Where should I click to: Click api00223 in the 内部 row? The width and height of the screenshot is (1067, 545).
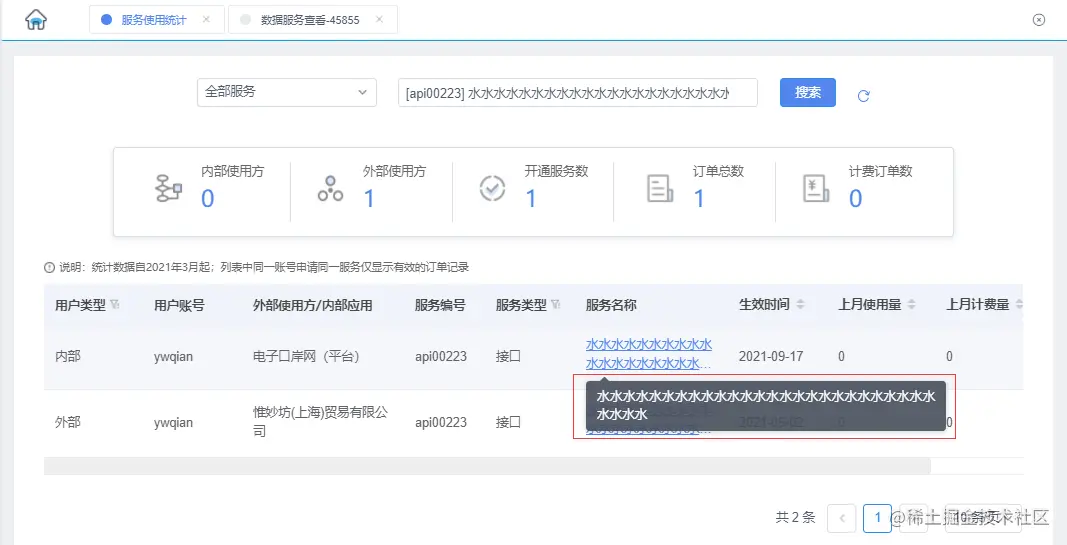tap(441, 356)
